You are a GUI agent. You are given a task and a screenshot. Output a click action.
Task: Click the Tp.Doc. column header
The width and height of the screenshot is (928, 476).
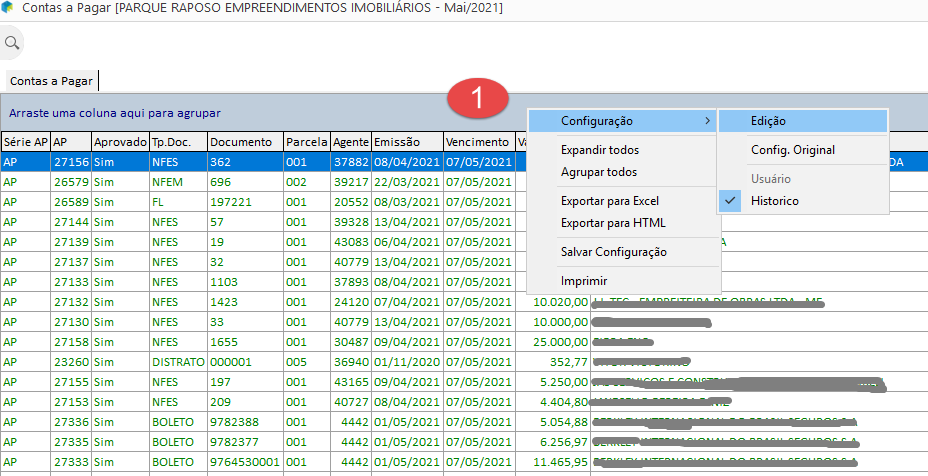(x=179, y=142)
